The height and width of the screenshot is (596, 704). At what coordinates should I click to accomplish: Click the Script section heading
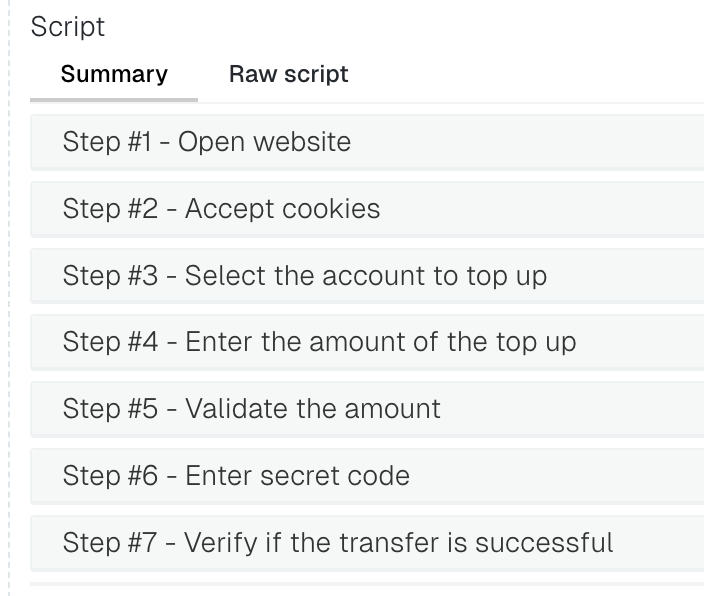(68, 27)
